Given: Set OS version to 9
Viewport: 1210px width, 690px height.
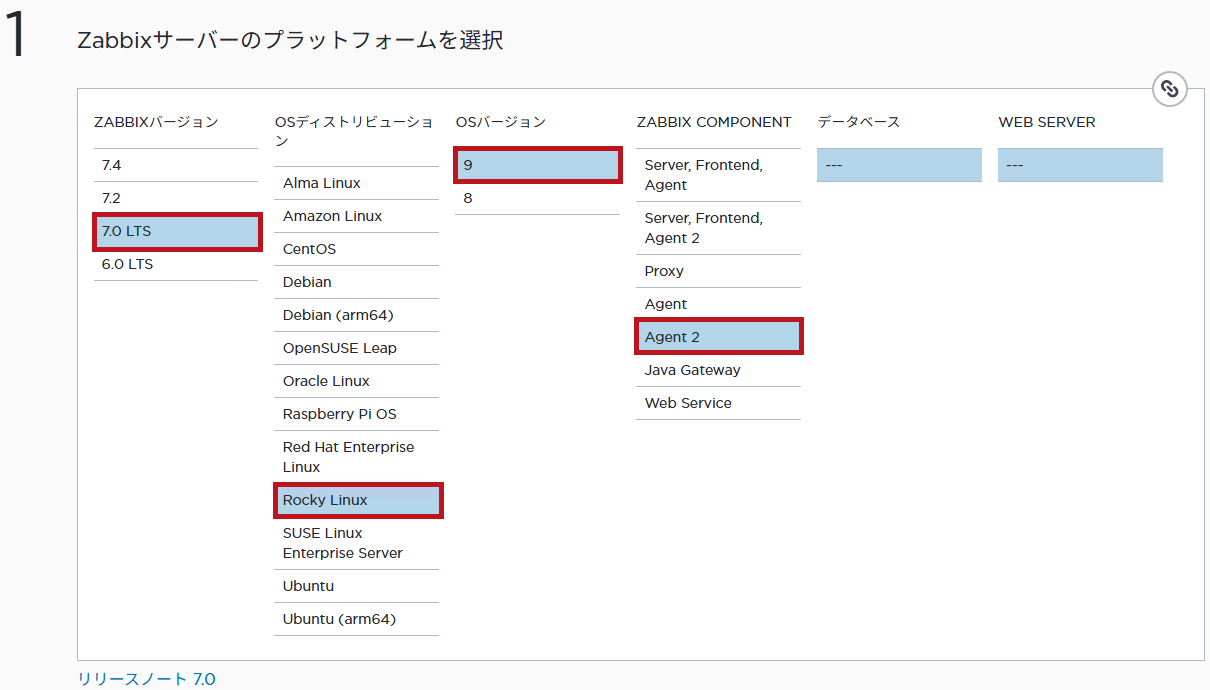Looking at the screenshot, I should pyautogui.click(x=538, y=165).
